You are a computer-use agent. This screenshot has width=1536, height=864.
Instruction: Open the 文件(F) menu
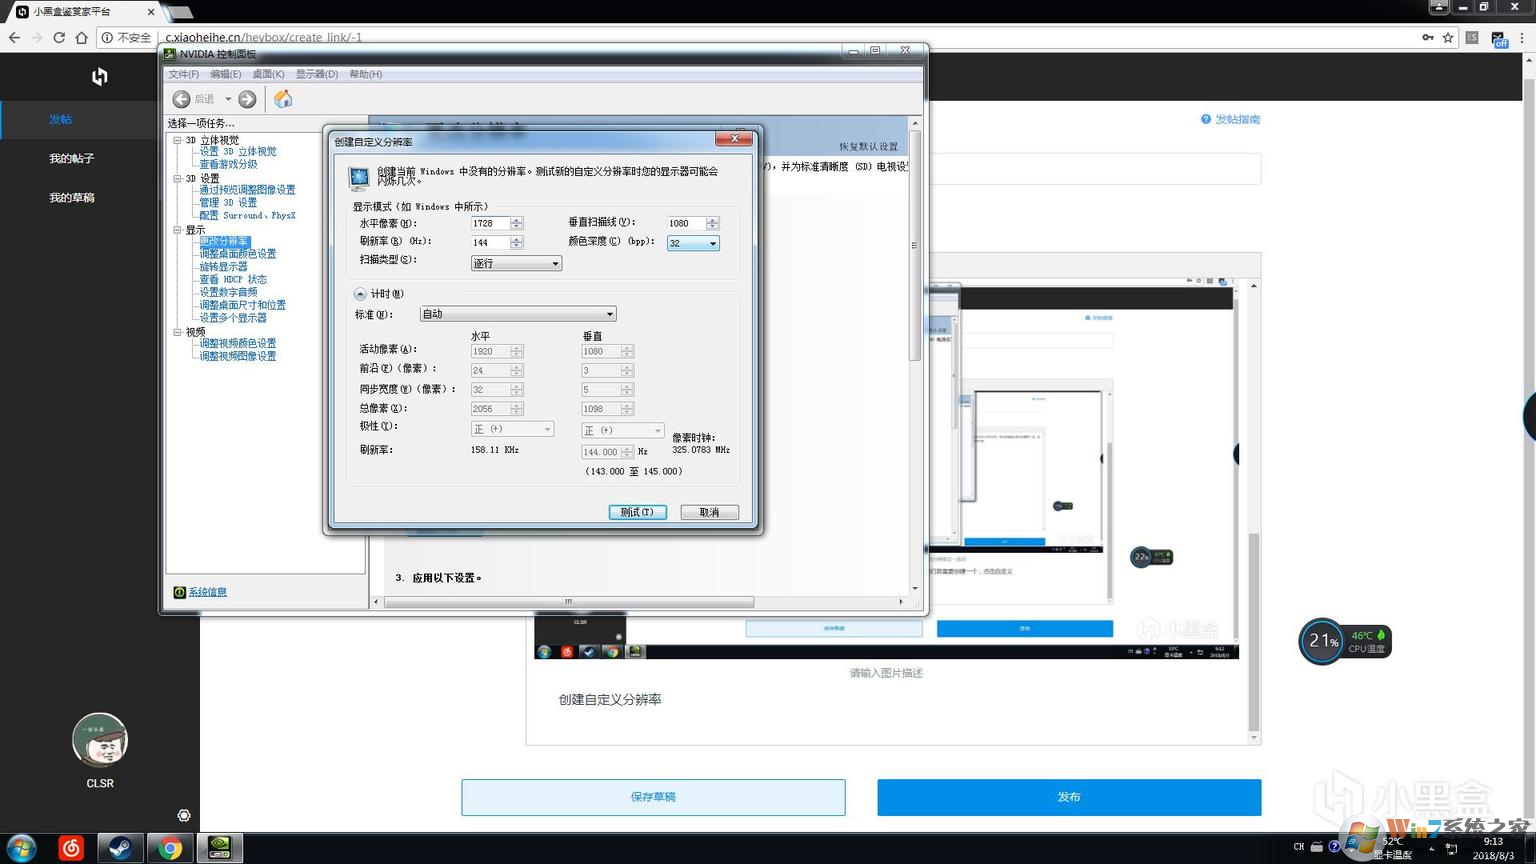[x=183, y=74]
